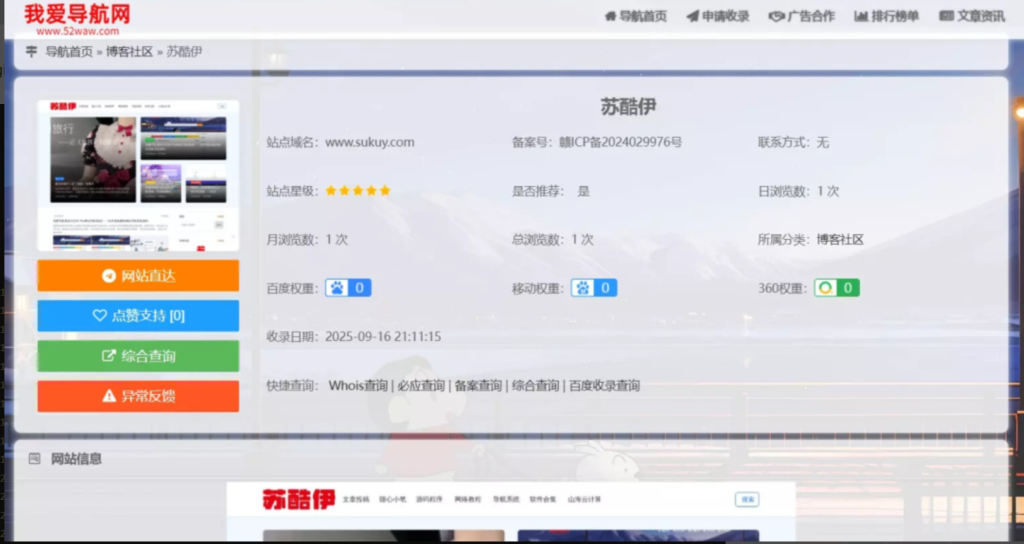Image resolution: width=1024 pixels, height=544 pixels.
Task: Click the blue 点赞支持 [0] button
Action: (x=138, y=316)
